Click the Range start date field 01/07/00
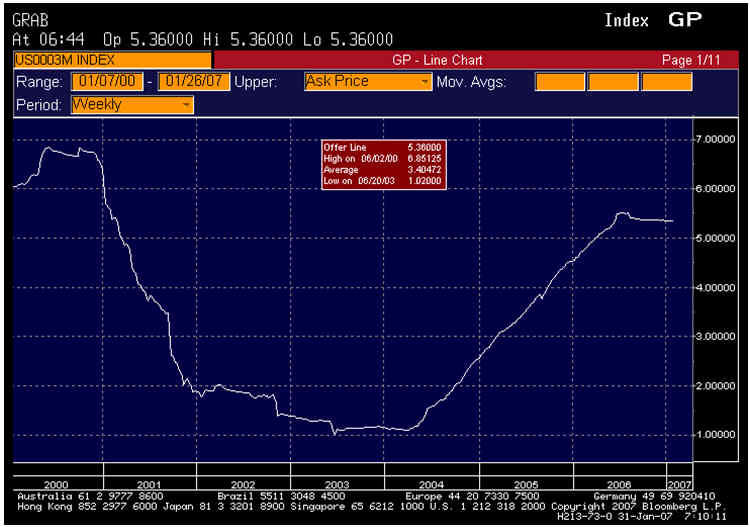Screen dimensions: 750x527 108,82
